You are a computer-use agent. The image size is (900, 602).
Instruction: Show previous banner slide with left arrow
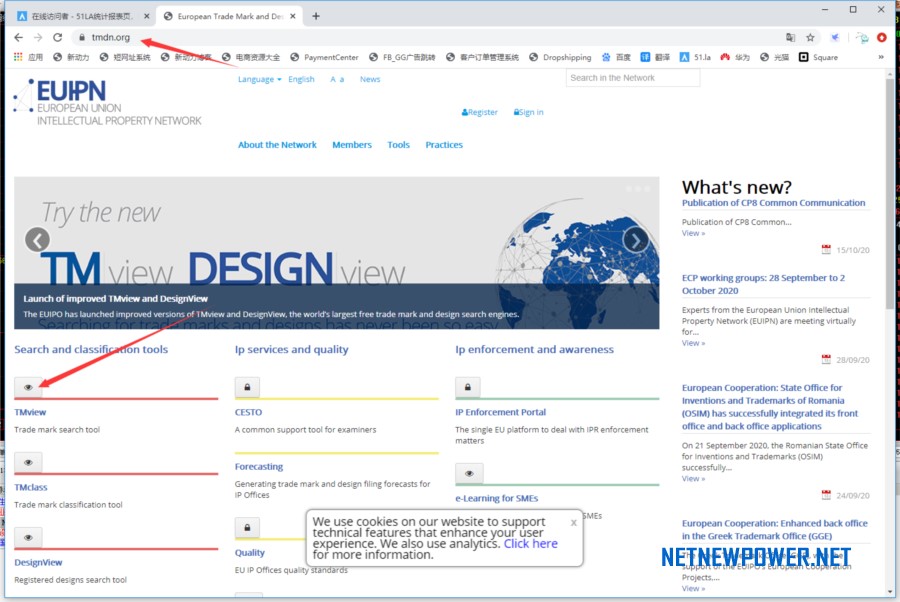(x=37, y=240)
